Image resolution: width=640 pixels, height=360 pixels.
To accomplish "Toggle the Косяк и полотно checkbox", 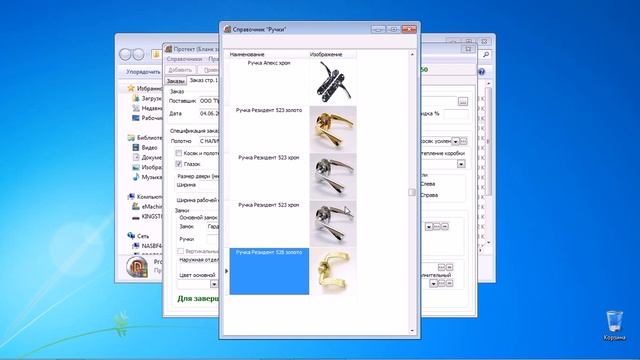I will click(179, 153).
